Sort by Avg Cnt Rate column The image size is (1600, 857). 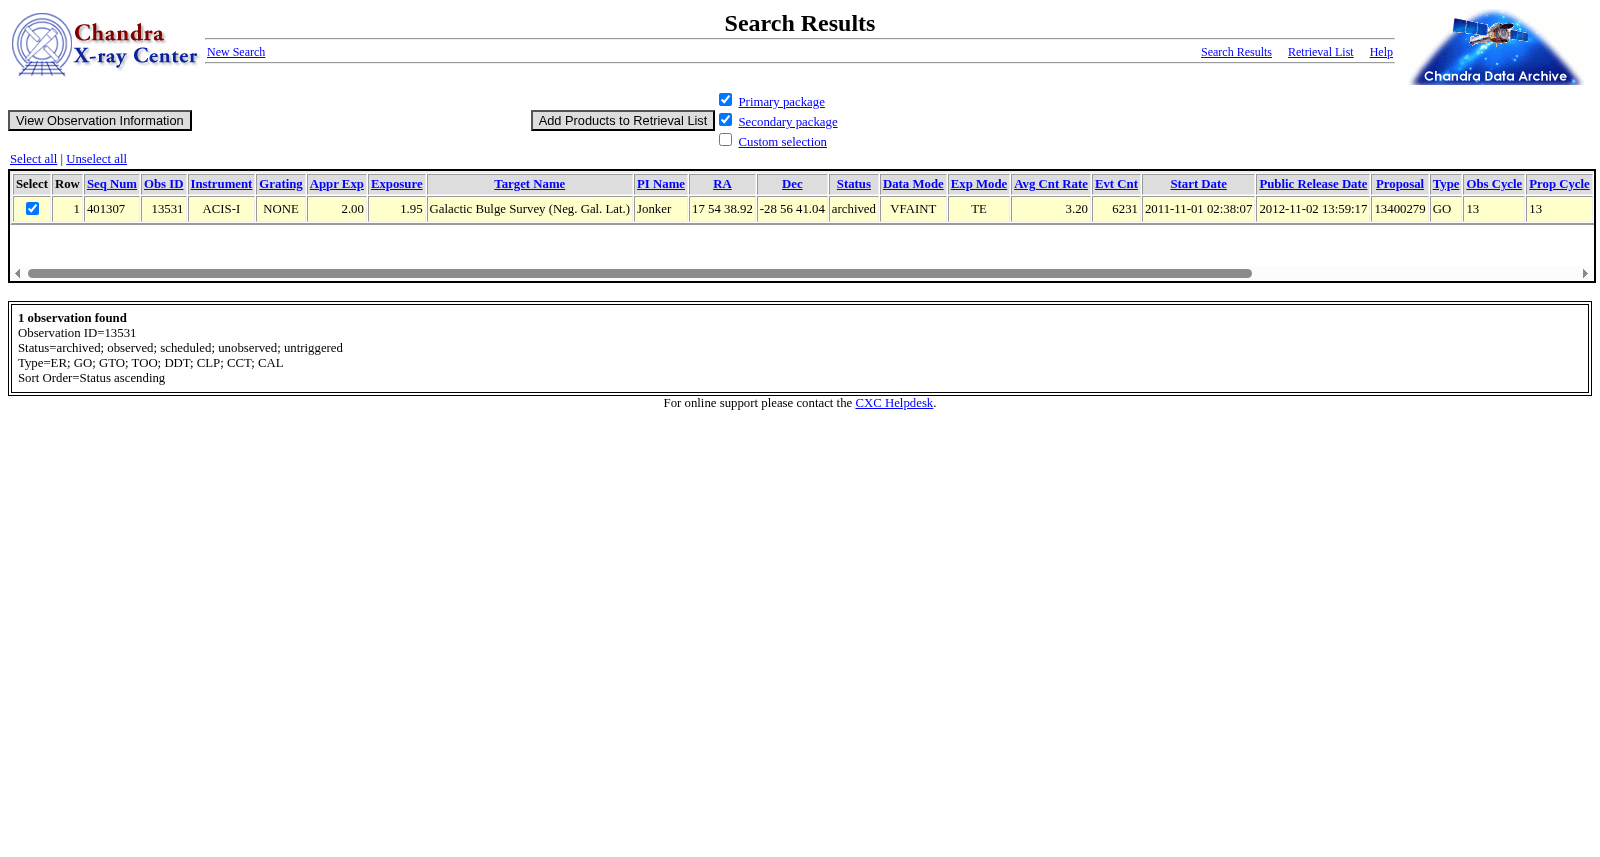tap(1051, 184)
